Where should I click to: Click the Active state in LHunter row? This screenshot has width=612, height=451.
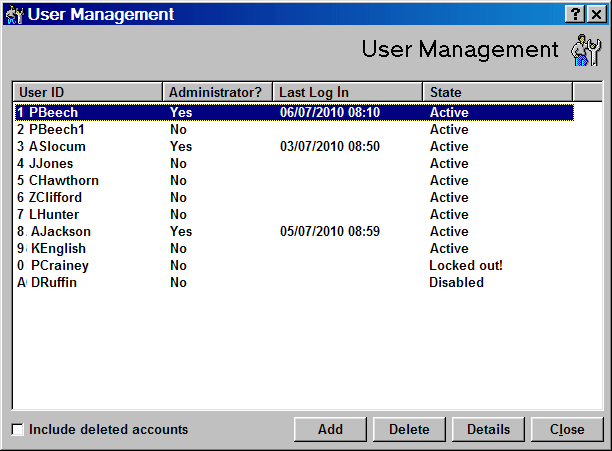point(449,214)
